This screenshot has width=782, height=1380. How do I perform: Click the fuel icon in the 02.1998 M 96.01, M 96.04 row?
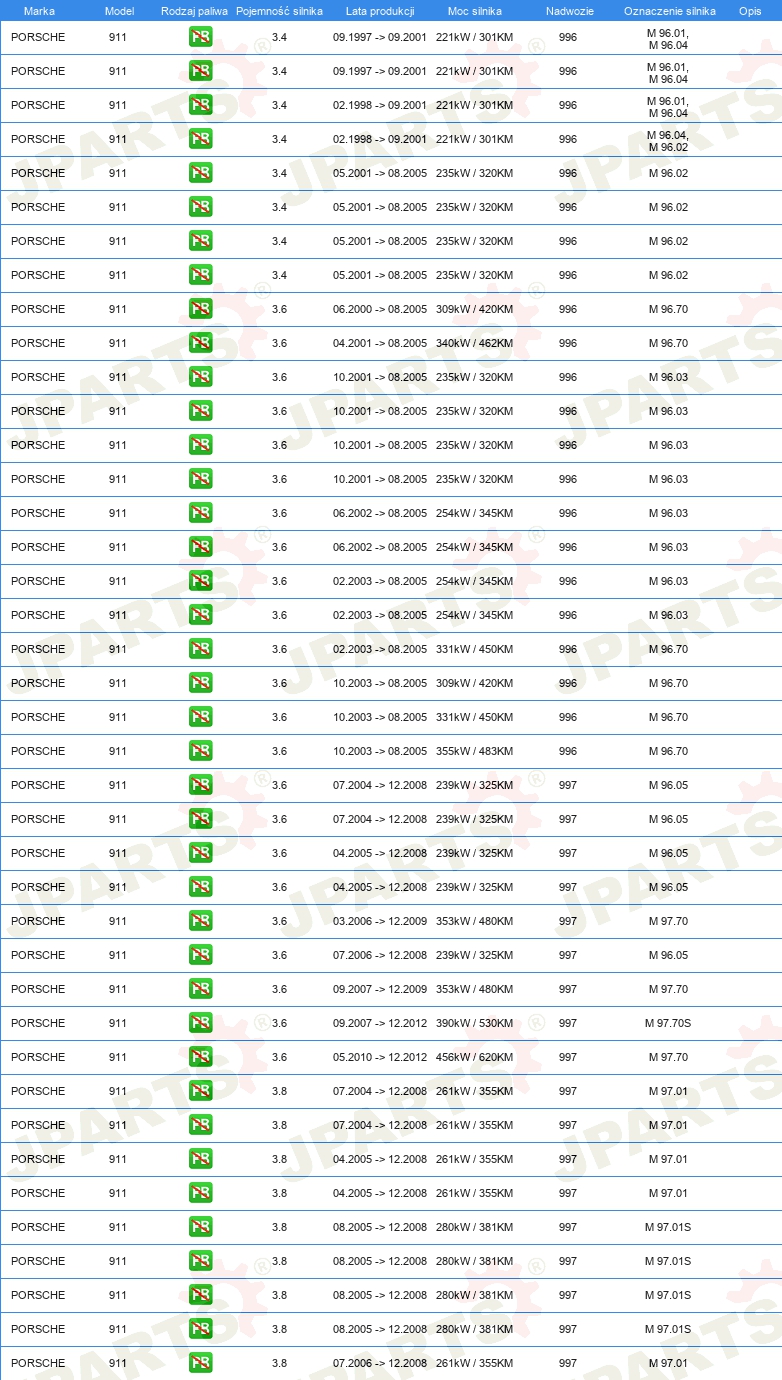(x=200, y=105)
